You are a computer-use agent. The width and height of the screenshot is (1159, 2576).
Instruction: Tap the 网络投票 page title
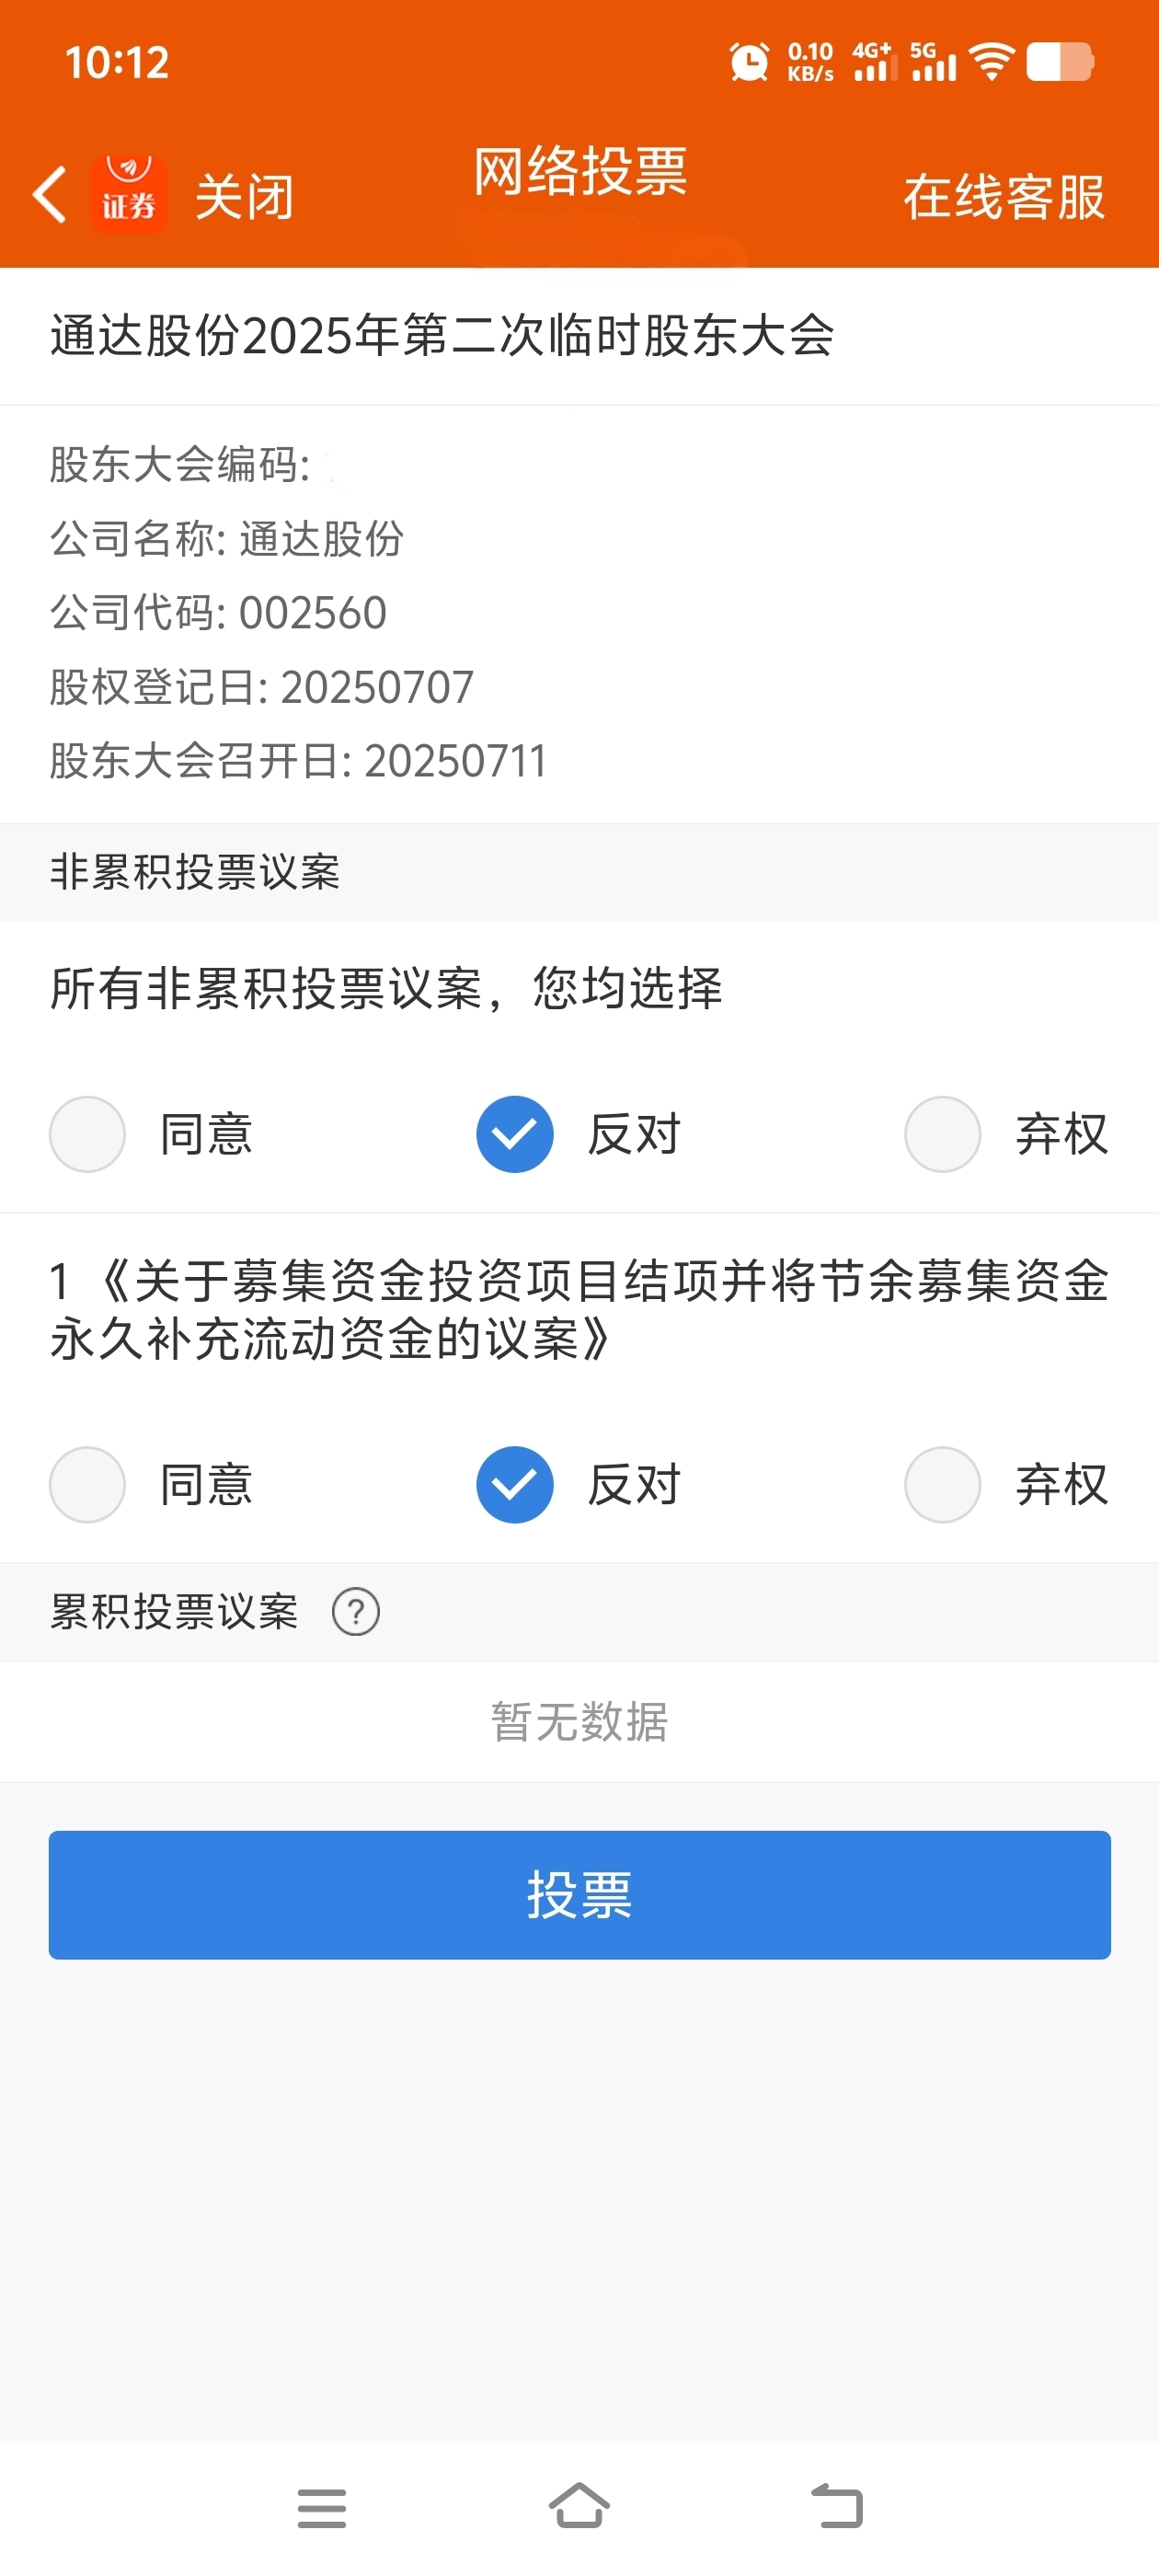tap(579, 171)
